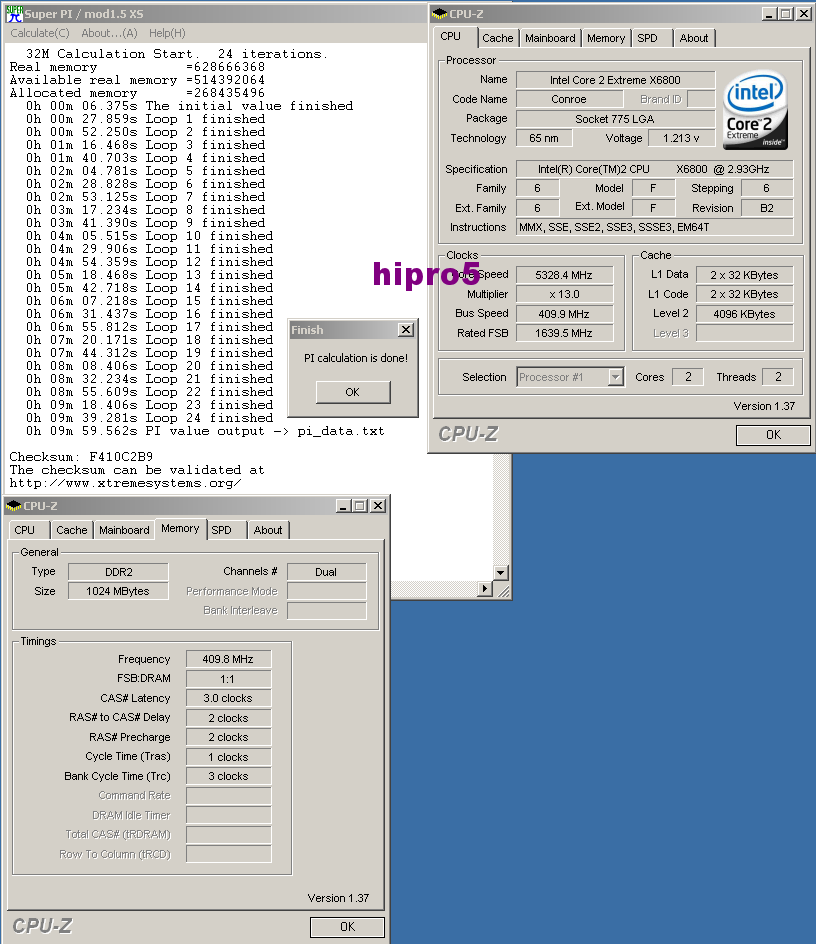Screen dimensions: 816x944
Task: Select About tab in bottom CPU-Z window
Action: 268,530
